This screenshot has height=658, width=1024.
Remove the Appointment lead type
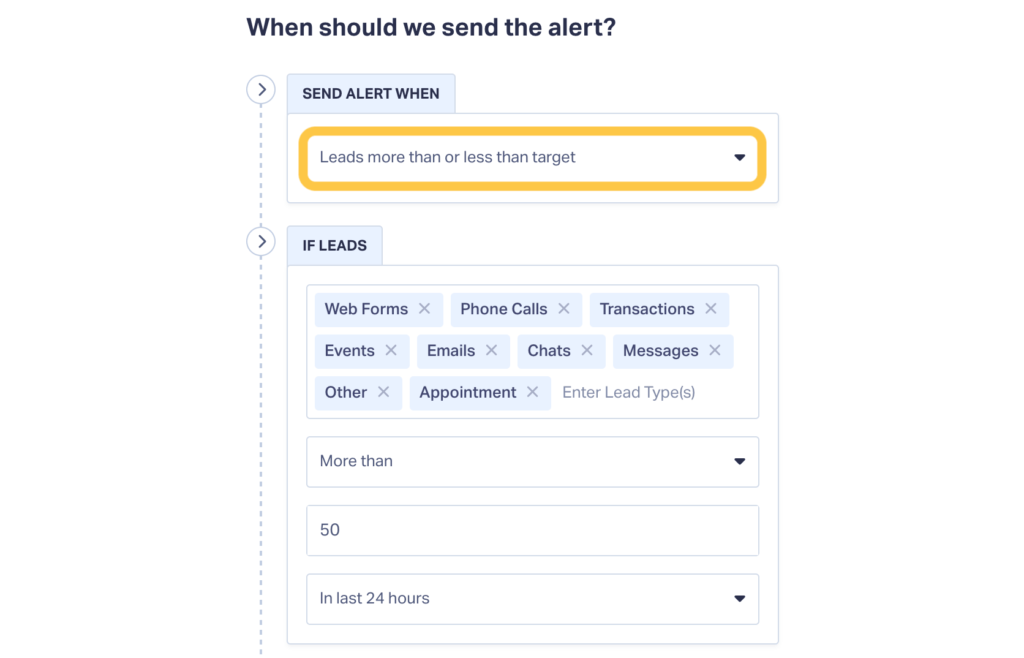pyautogui.click(x=532, y=393)
